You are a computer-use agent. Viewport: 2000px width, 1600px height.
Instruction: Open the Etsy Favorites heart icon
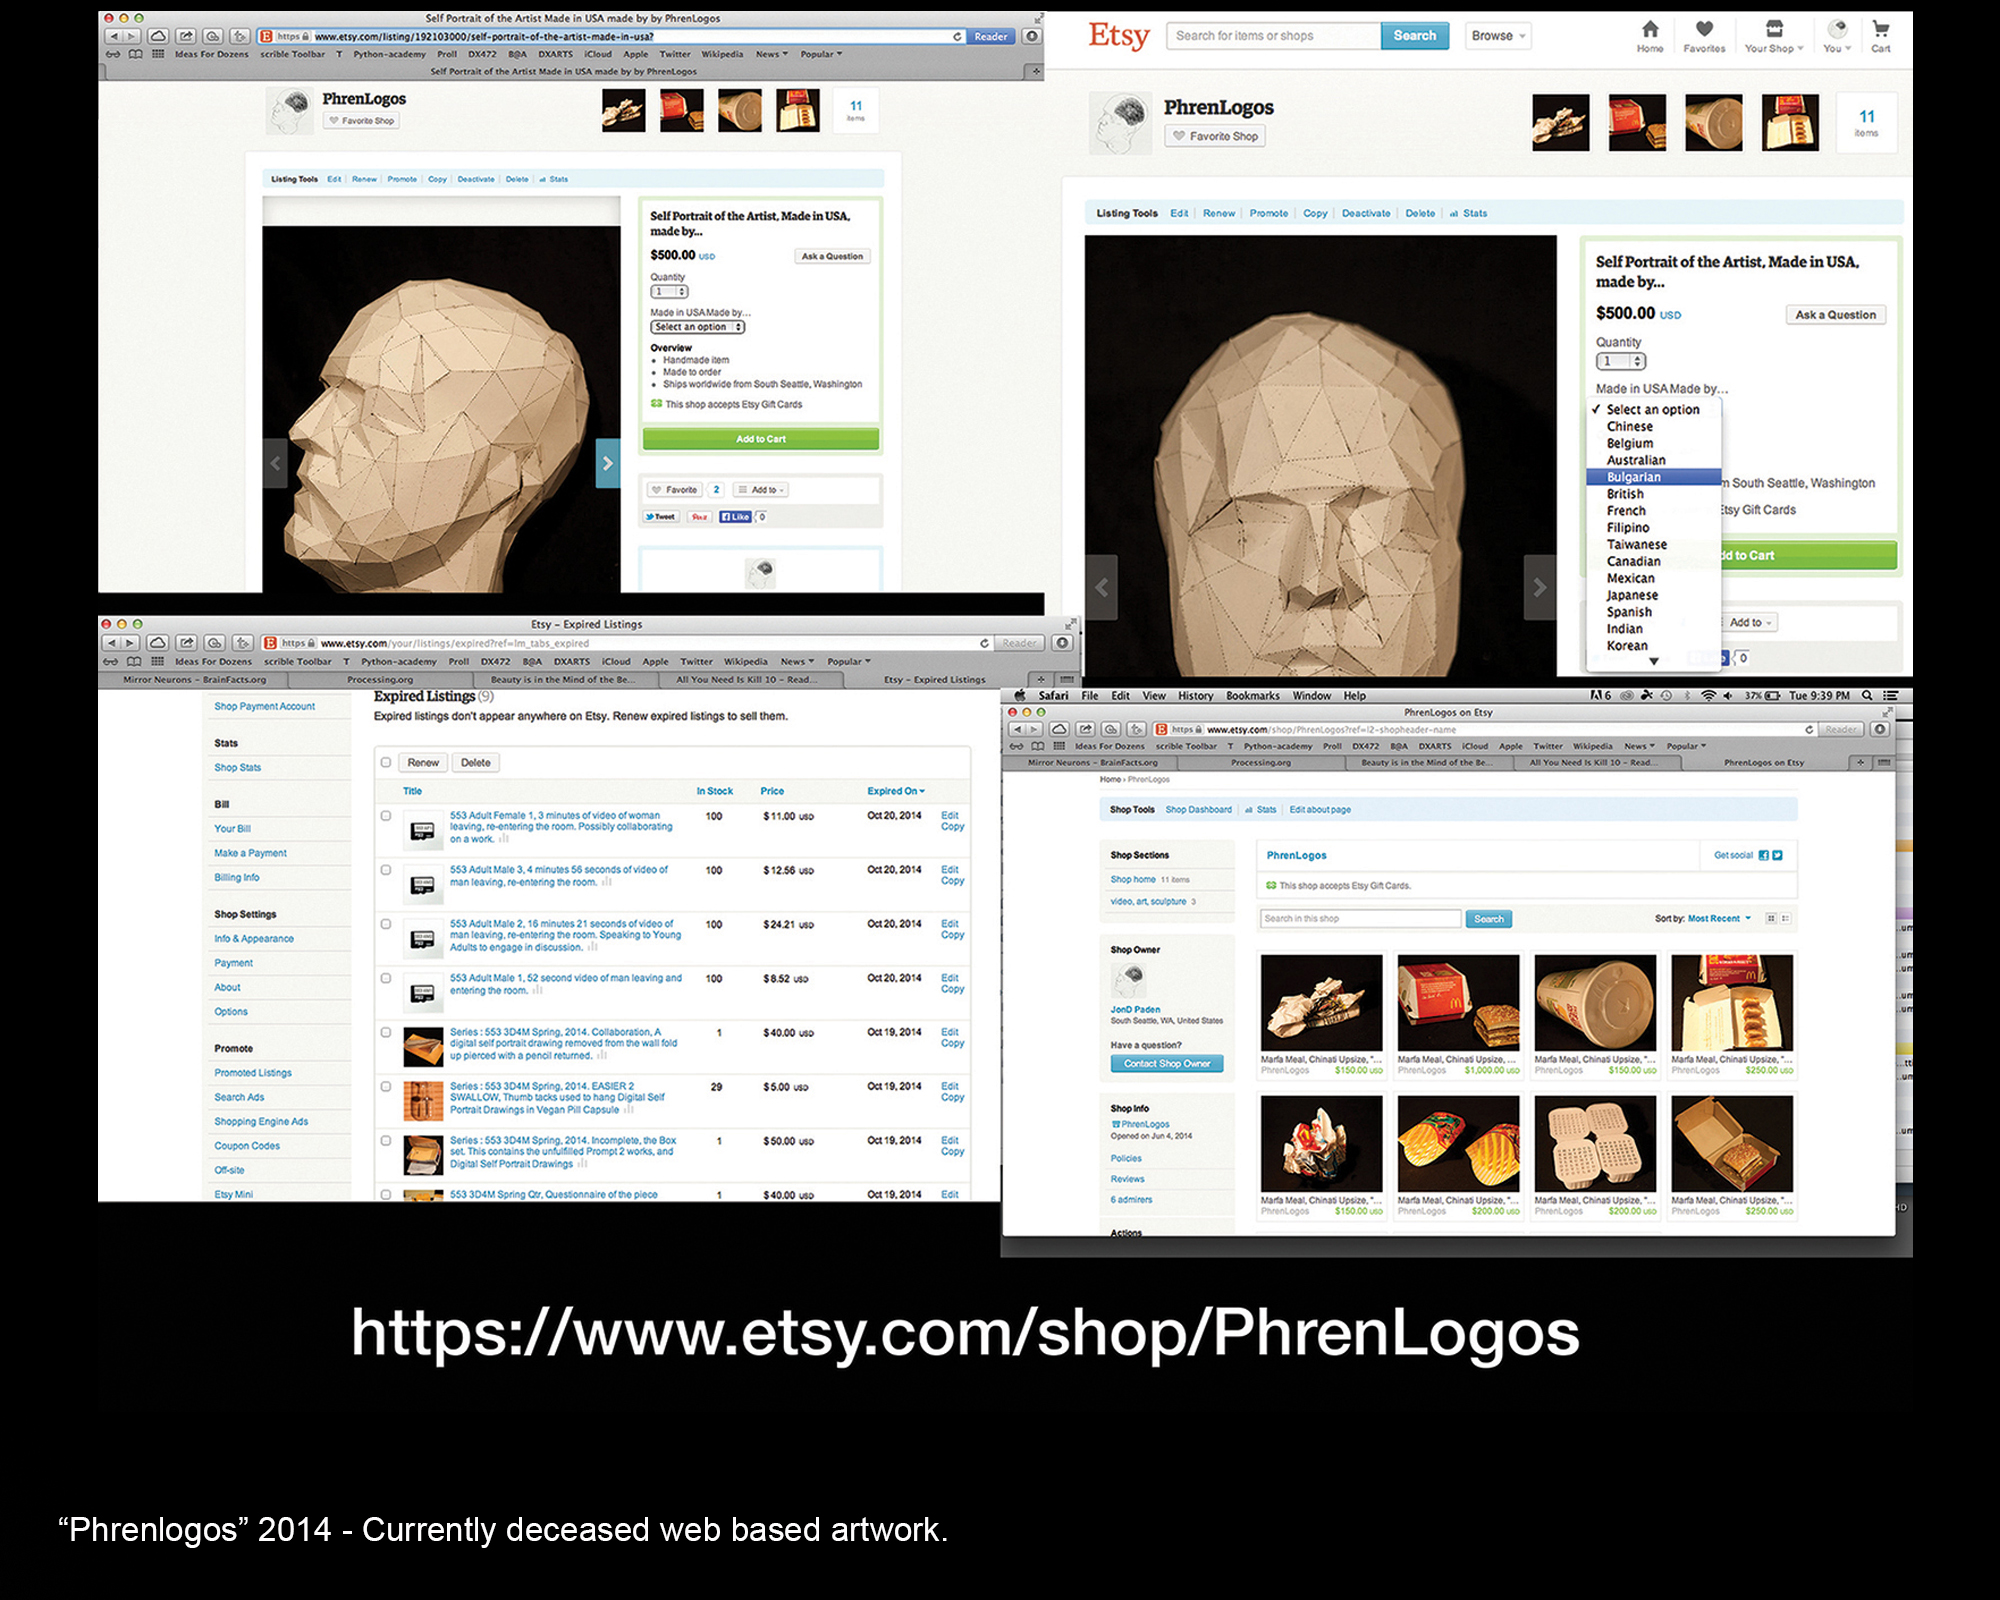pos(1704,29)
